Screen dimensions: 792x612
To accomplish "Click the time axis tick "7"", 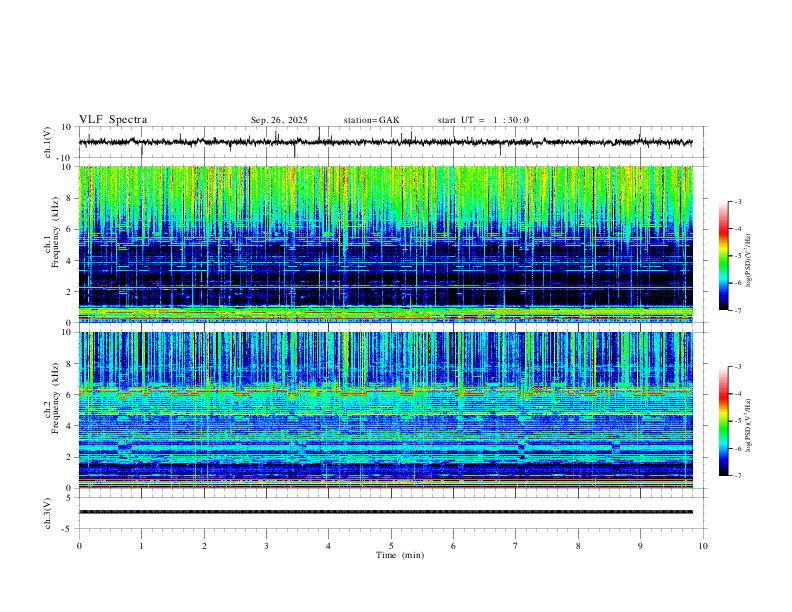I will [516, 546].
